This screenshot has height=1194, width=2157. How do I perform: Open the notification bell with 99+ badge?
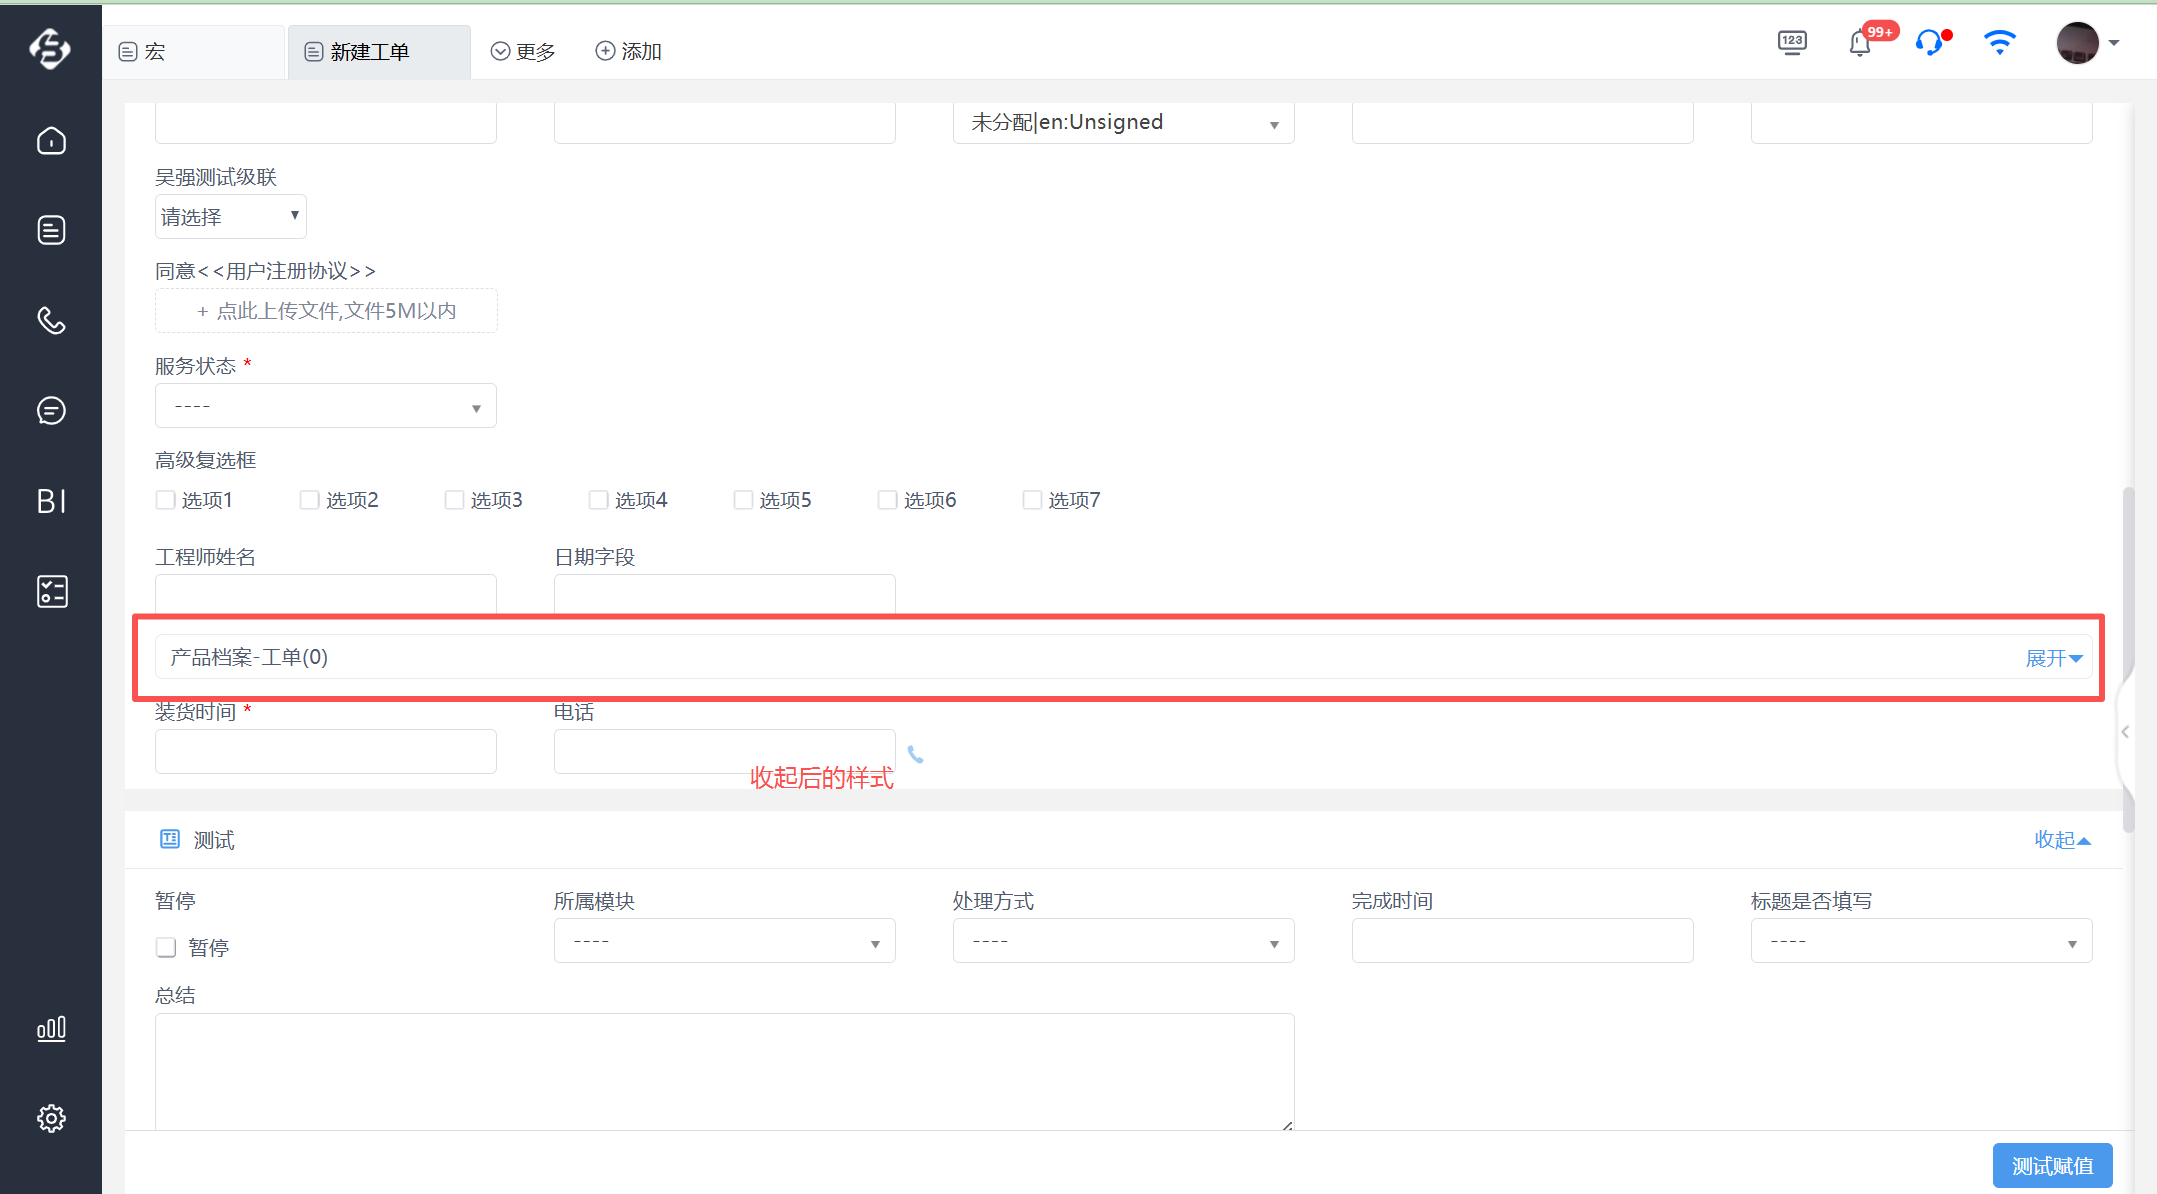pyautogui.click(x=1861, y=43)
